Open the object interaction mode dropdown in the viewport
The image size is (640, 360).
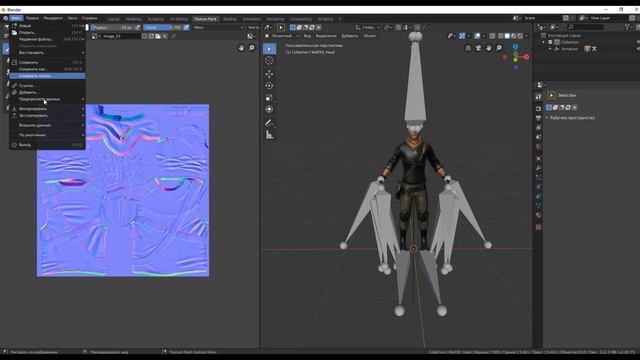(x=281, y=36)
